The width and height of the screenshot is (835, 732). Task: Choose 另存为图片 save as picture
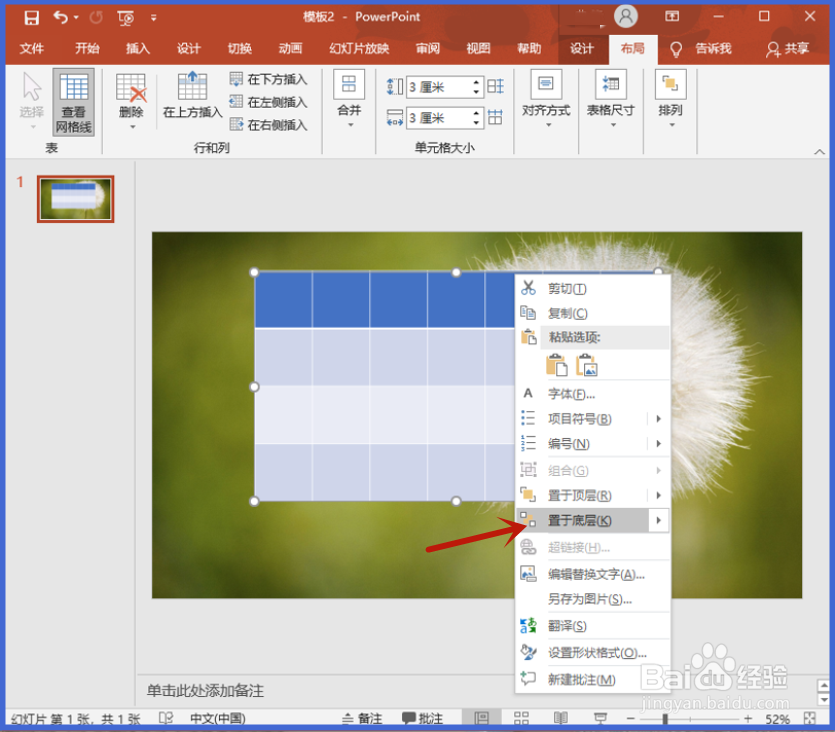click(593, 599)
